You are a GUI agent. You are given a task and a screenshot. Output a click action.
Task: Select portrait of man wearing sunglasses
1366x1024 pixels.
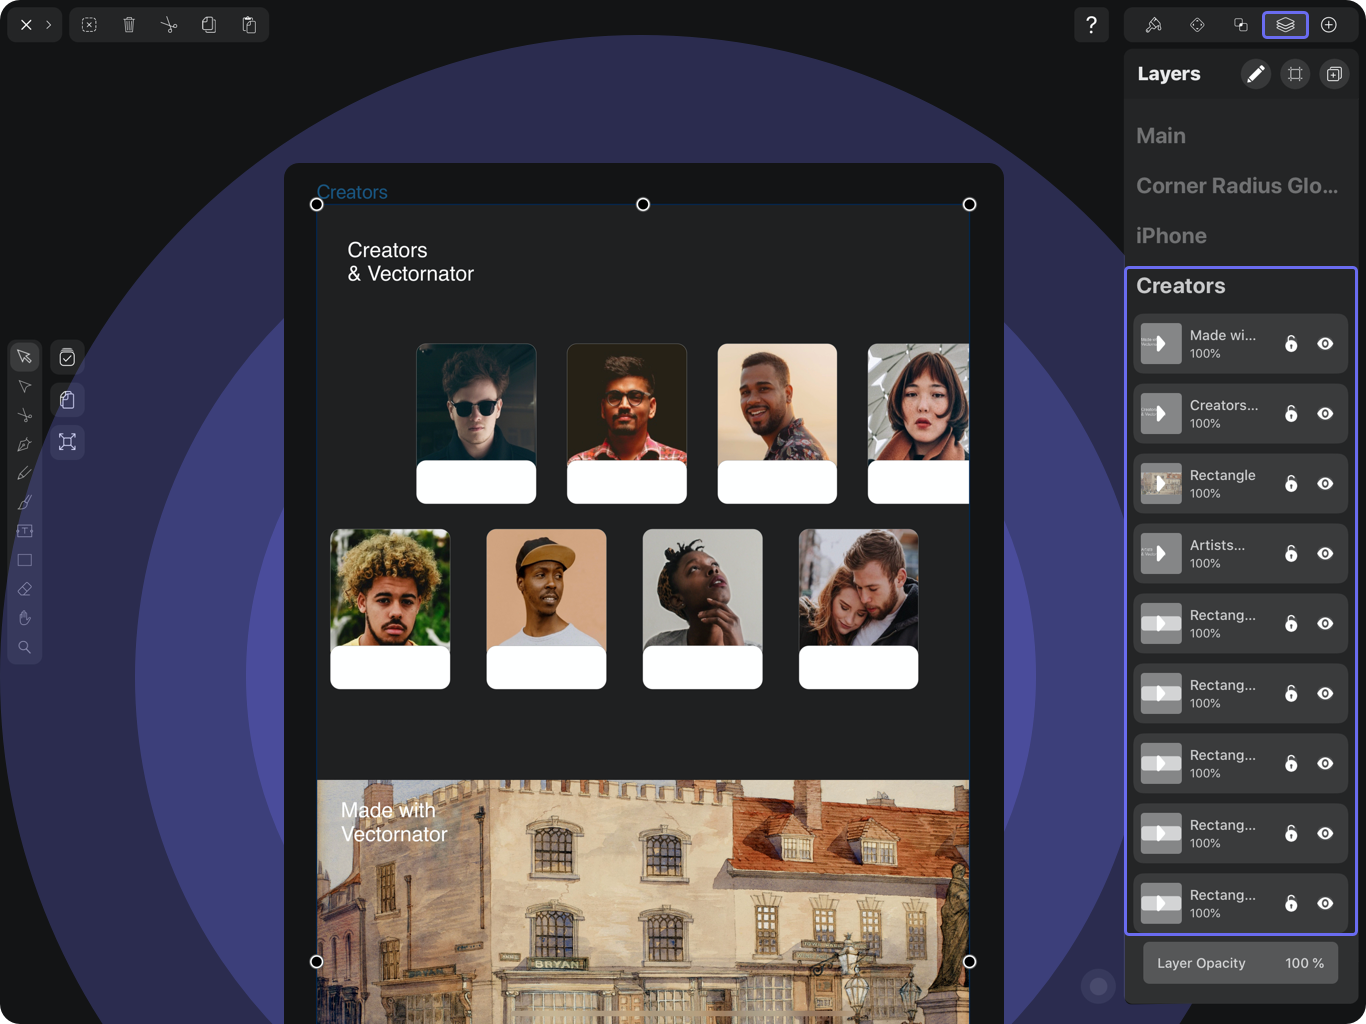click(476, 403)
